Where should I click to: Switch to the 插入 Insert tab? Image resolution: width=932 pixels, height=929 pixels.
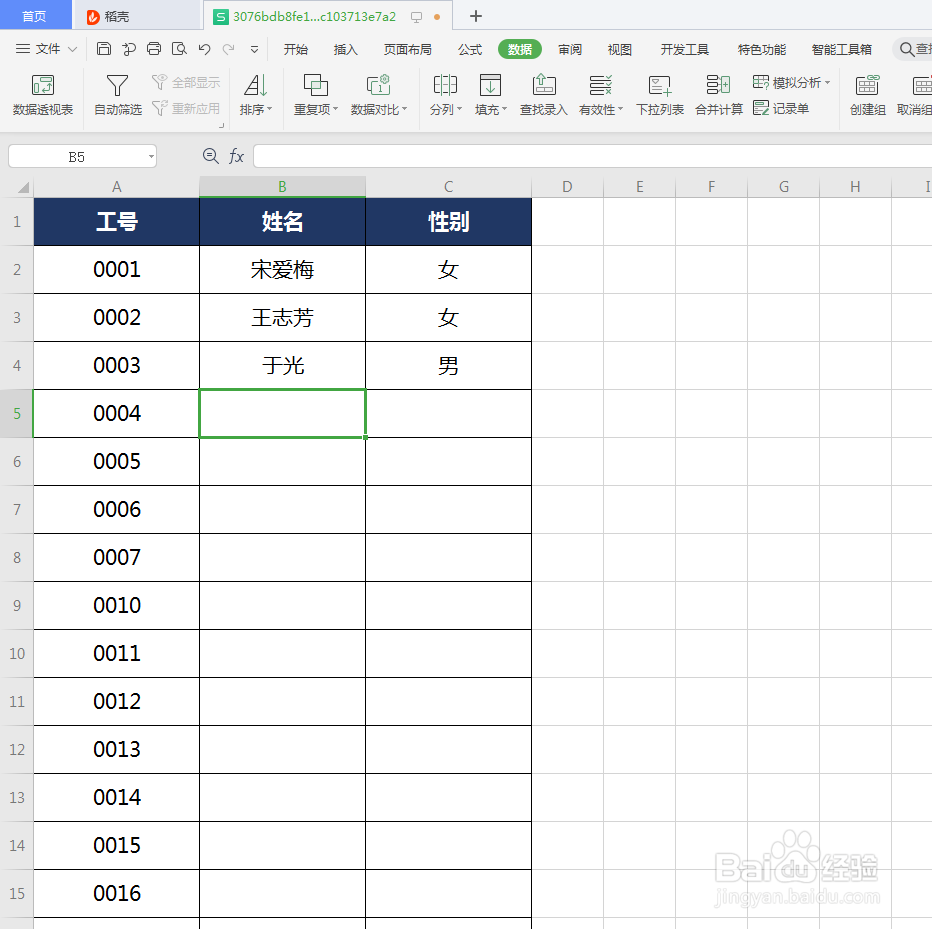(345, 49)
